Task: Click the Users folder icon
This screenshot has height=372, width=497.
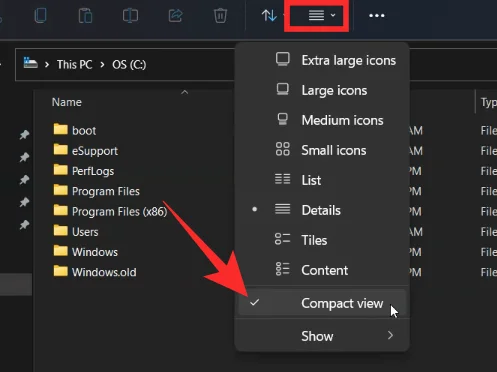Action: (x=61, y=230)
